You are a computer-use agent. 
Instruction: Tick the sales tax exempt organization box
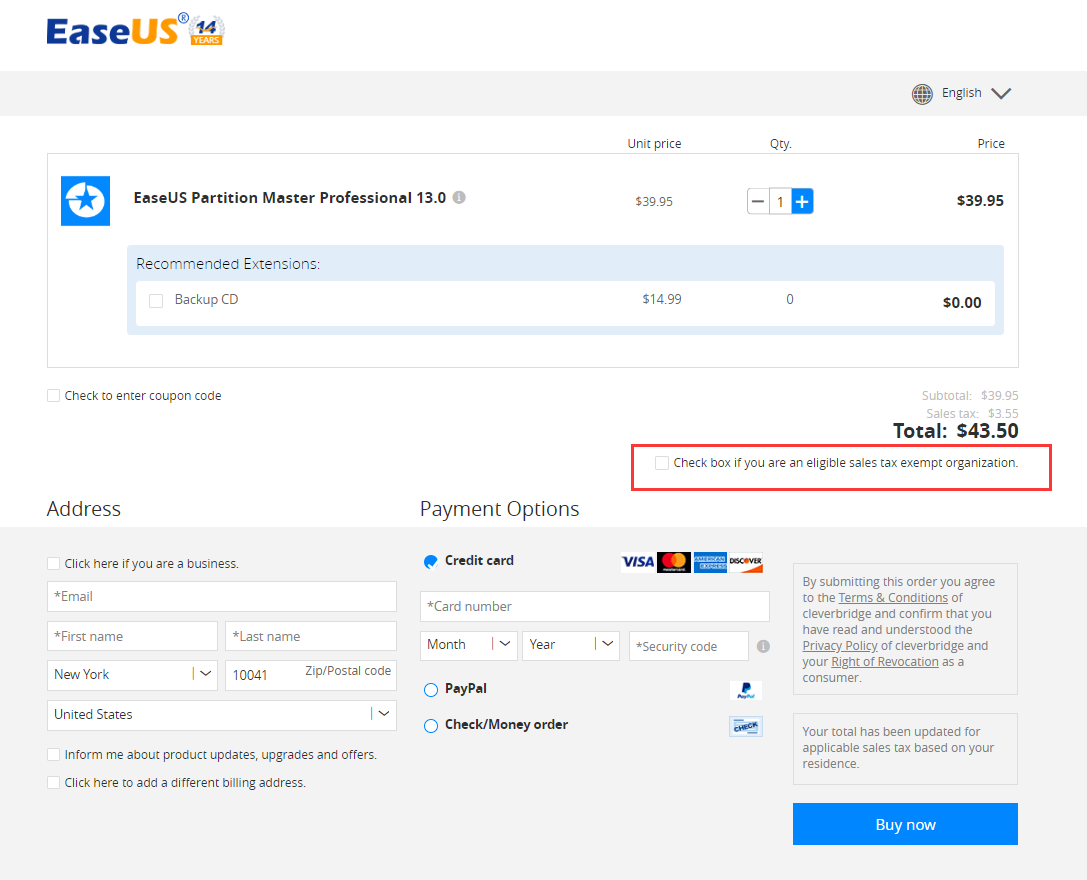[662, 463]
